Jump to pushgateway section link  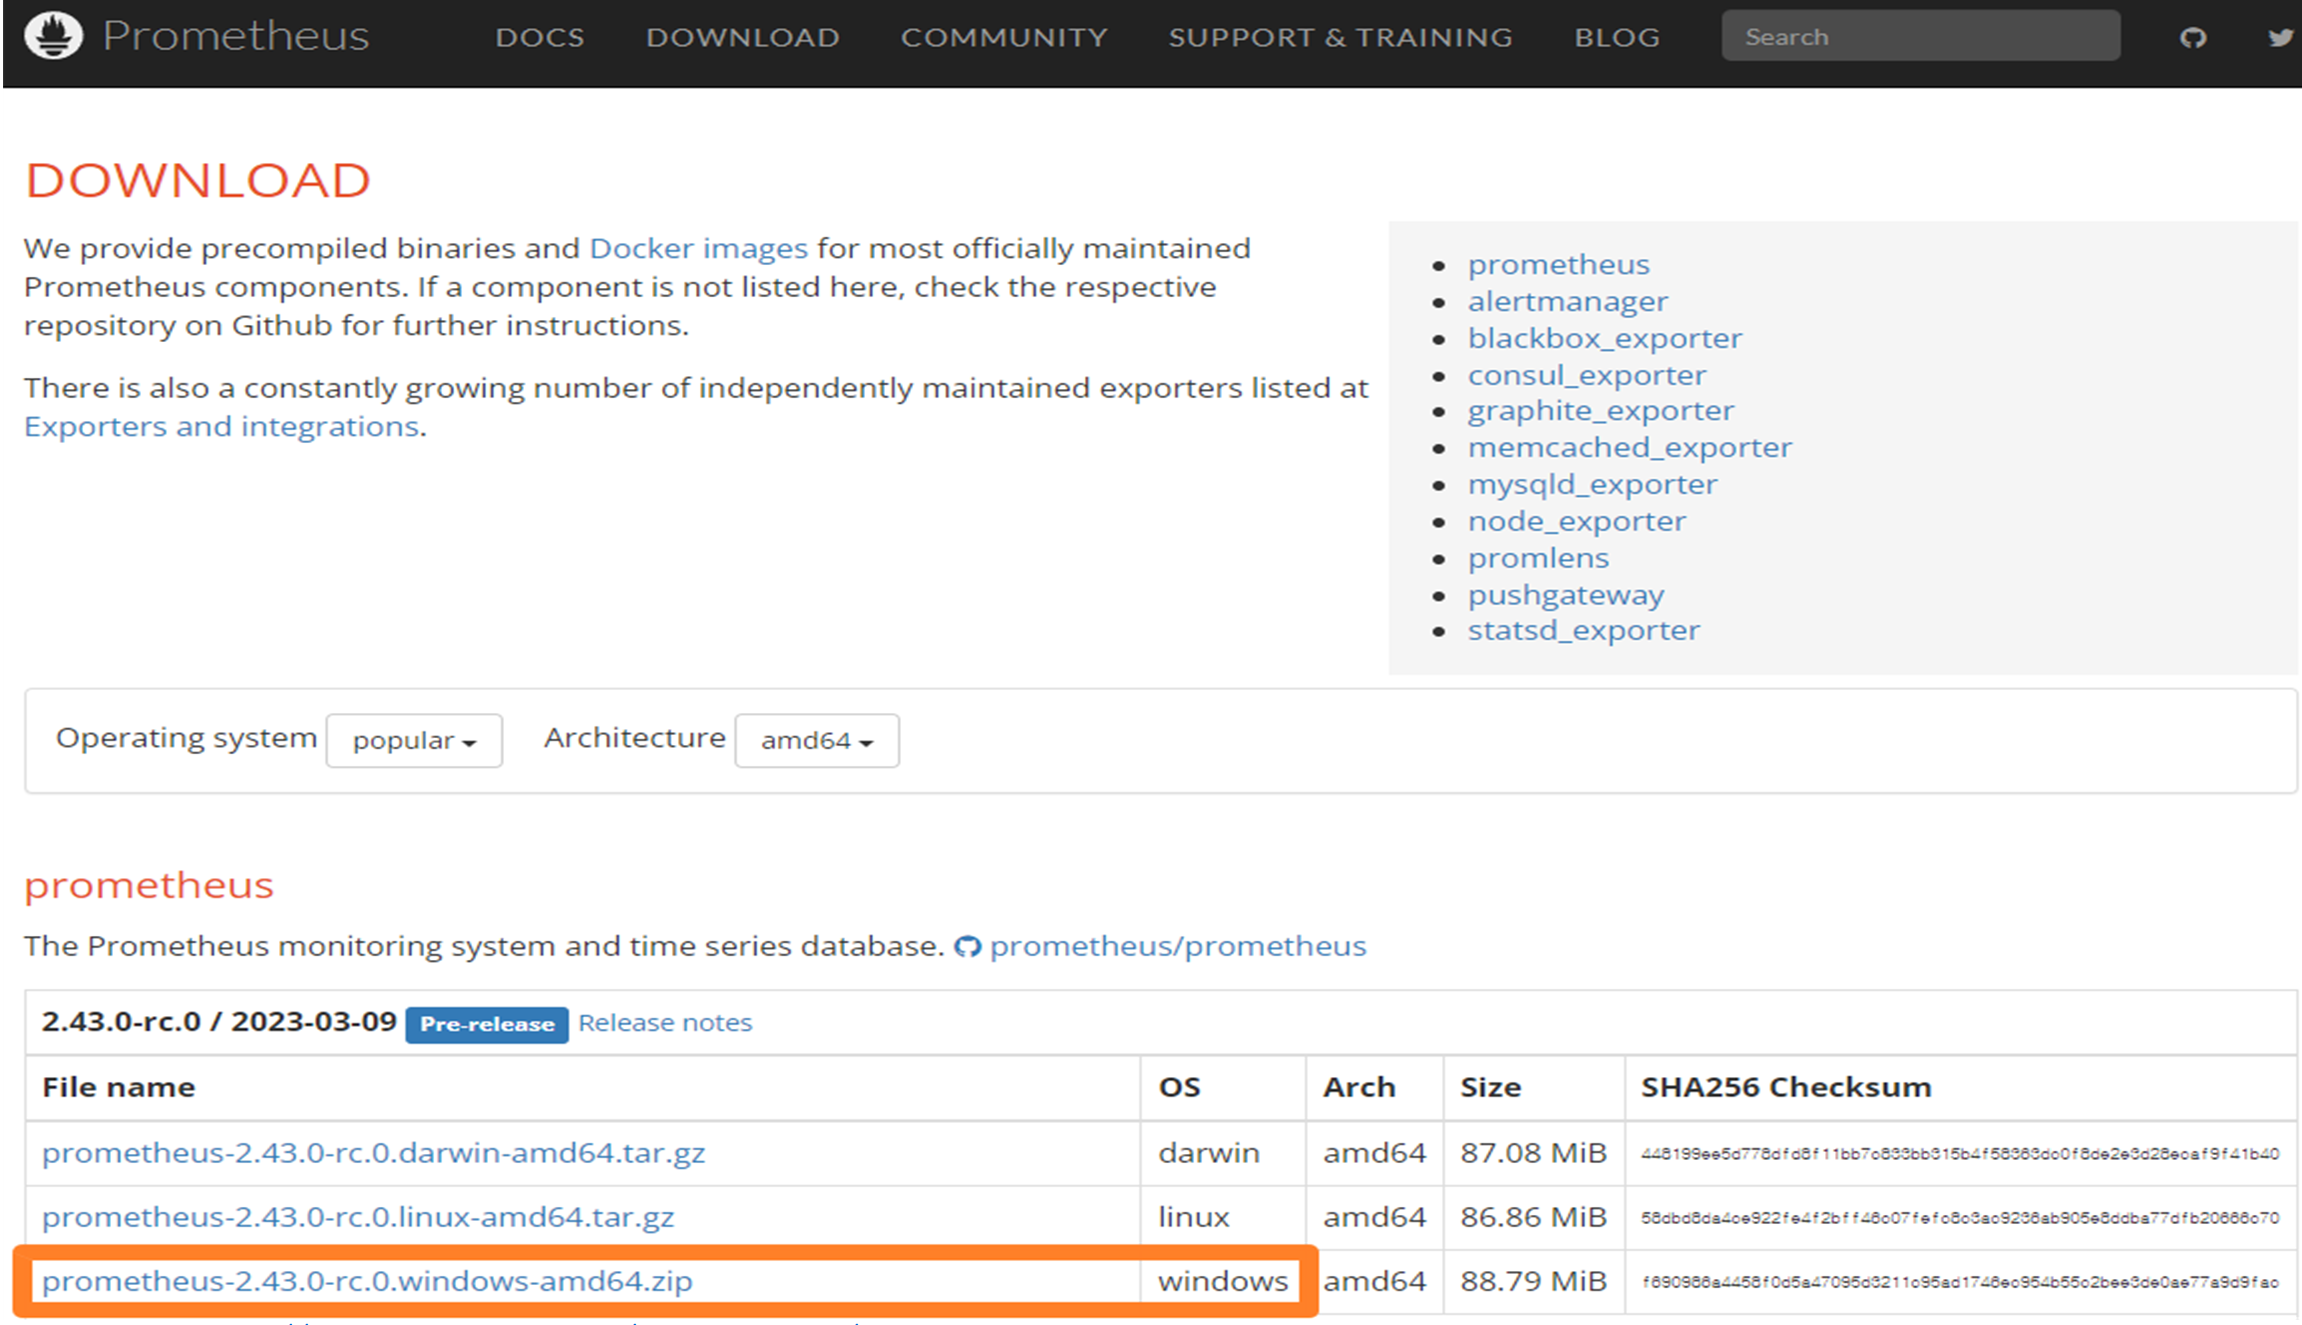[x=1565, y=595]
